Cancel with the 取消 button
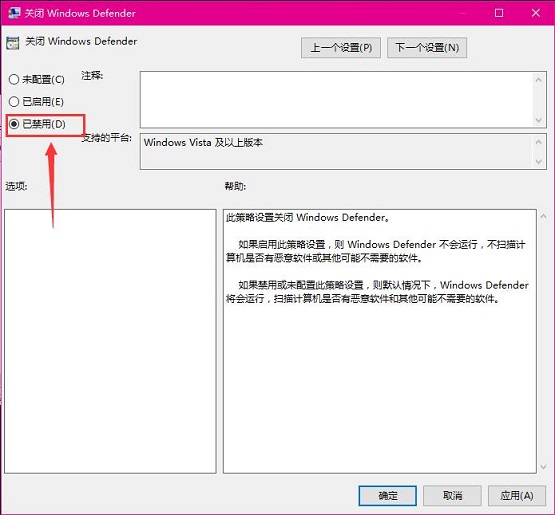Viewport: 555px width, 515px height. point(452,496)
